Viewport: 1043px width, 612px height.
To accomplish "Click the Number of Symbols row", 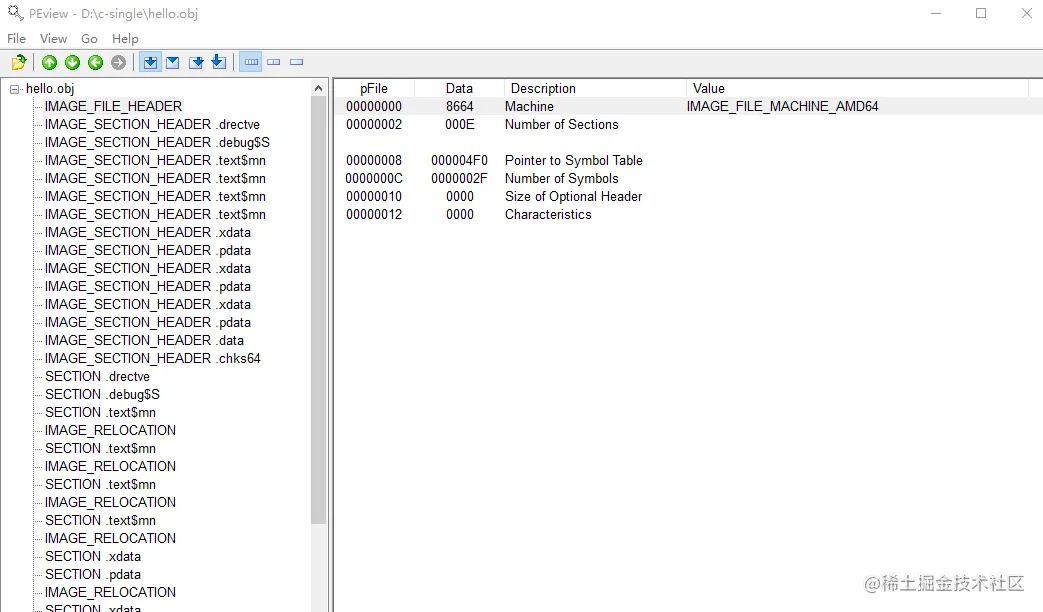I will [688, 178].
